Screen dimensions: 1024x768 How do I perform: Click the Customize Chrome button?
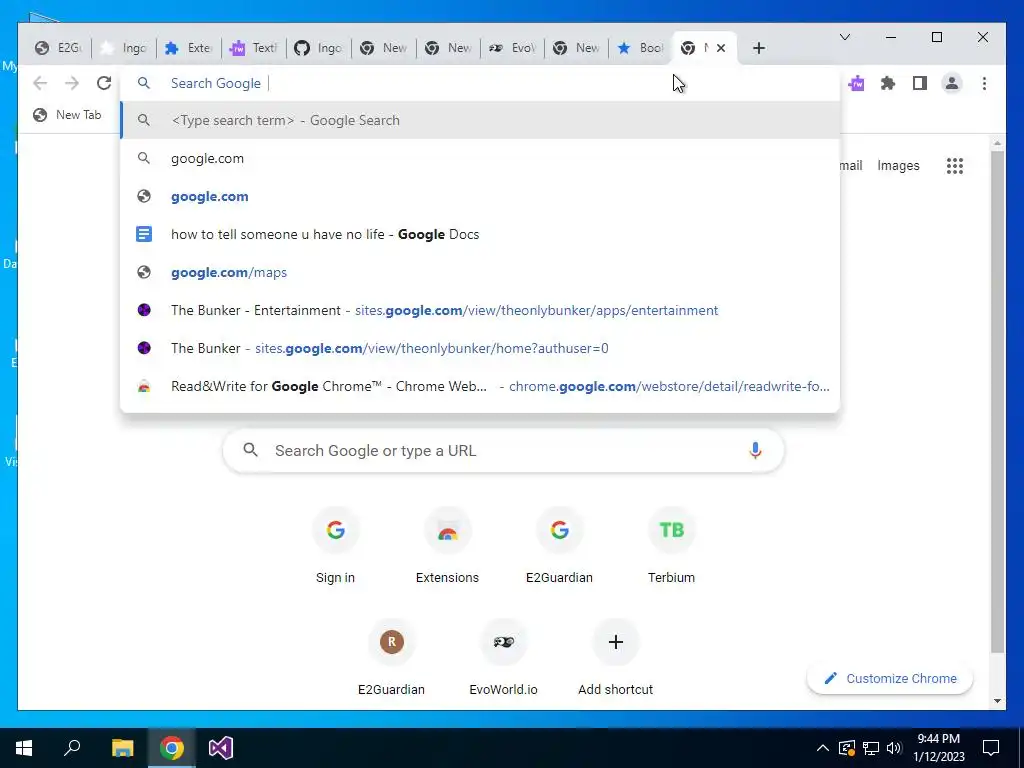tap(890, 679)
